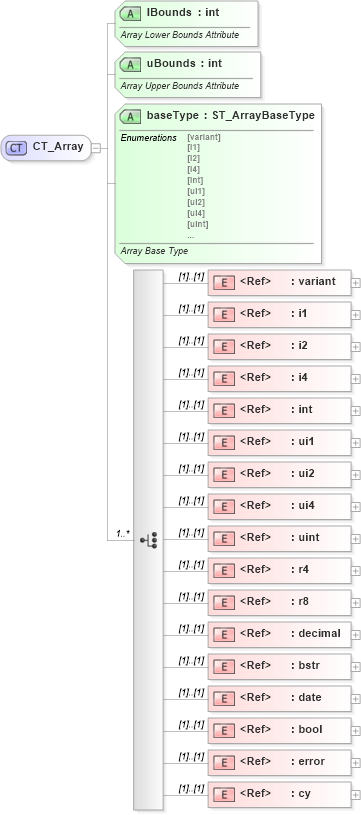Expand the bstr element reference
The height and width of the screenshot is (815, 361).
[356, 667]
